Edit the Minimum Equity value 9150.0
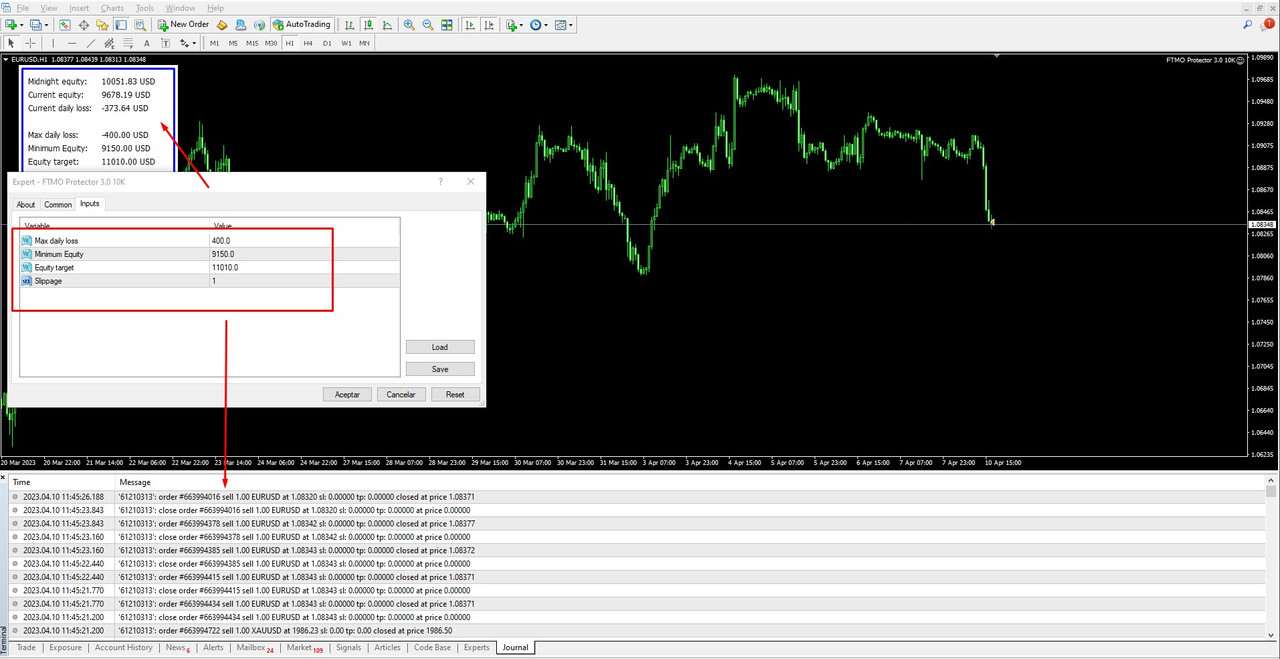This screenshot has width=1280, height=659. click(x=304, y=254)
